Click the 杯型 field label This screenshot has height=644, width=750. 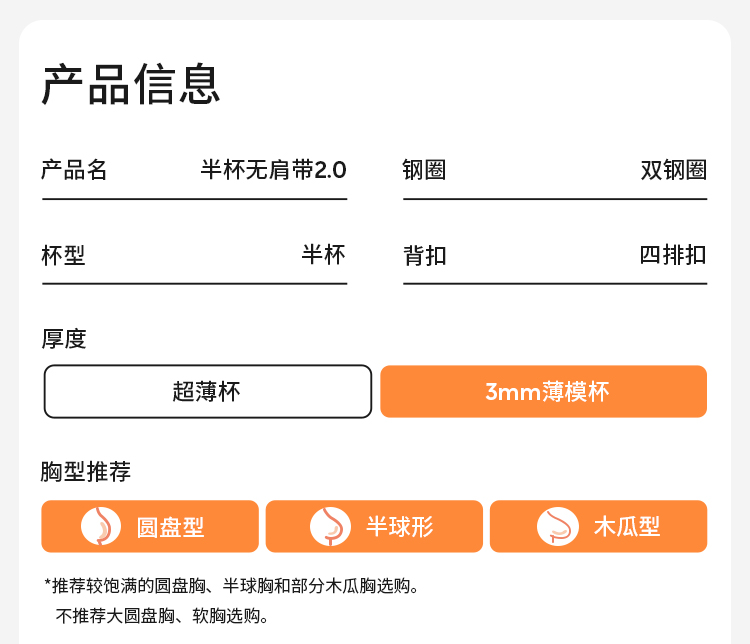pyautogui.click(x=63, y=256)
